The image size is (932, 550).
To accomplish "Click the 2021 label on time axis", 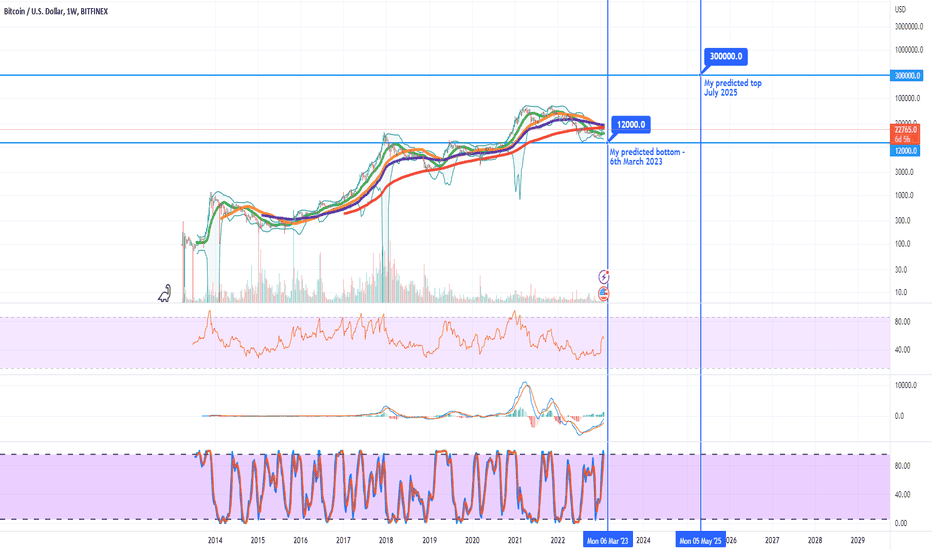I will 515,540.
